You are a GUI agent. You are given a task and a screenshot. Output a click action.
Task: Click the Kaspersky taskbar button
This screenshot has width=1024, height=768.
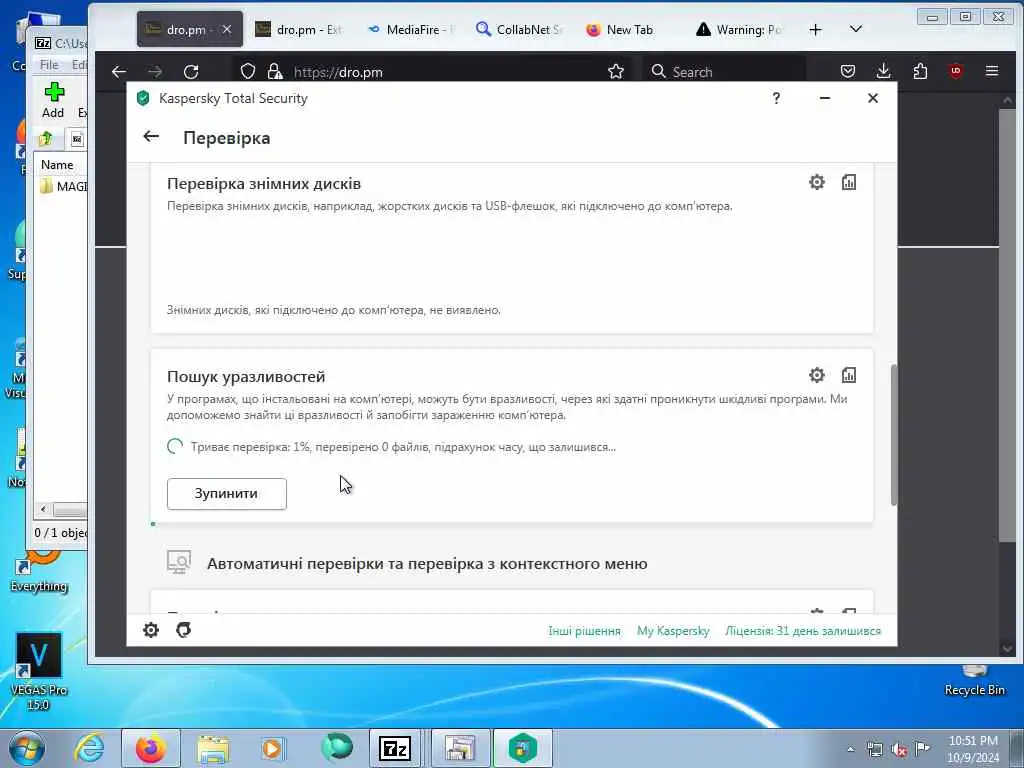click(x=522, y=748)
